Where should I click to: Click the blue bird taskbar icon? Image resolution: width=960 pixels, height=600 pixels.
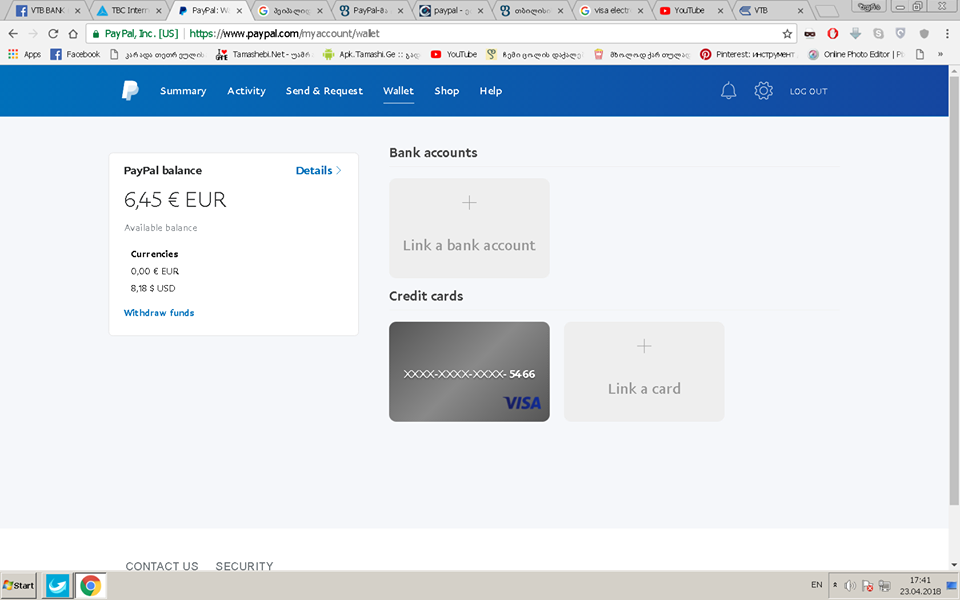58,586
